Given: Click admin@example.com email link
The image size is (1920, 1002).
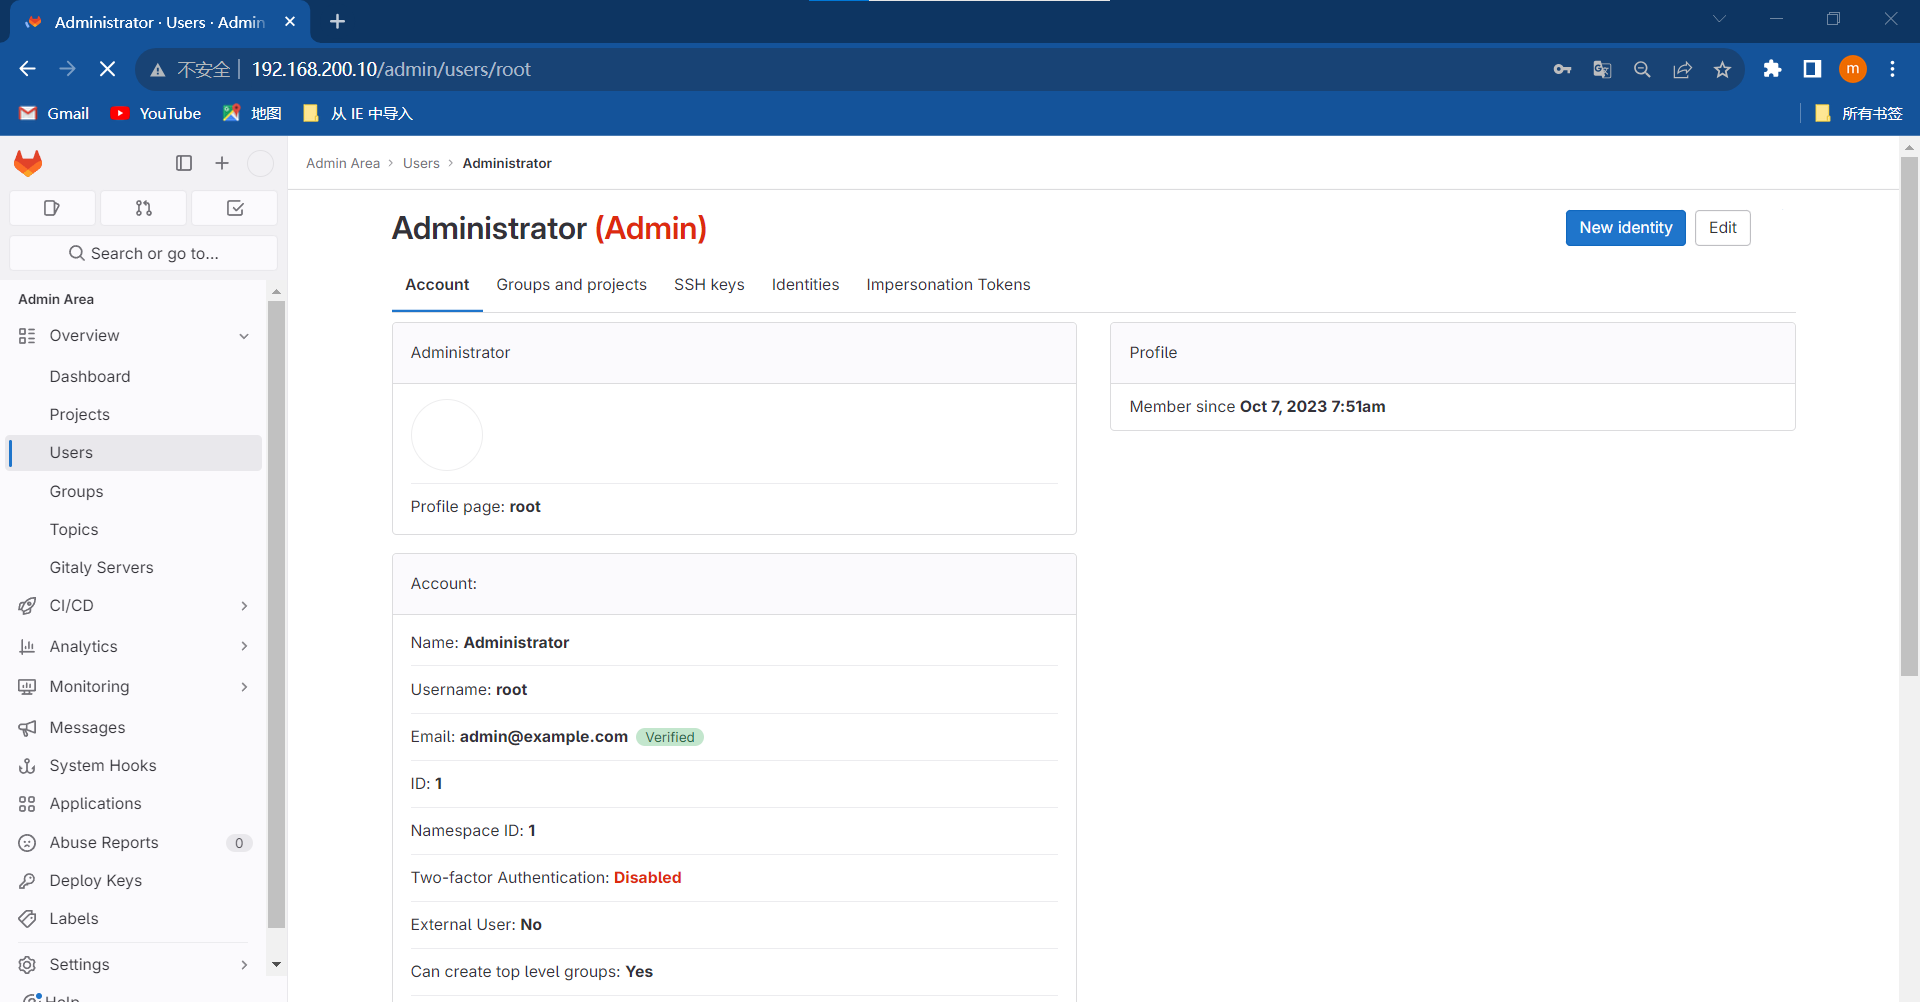Looking at the screenshot, I should [x=543, y=737].
